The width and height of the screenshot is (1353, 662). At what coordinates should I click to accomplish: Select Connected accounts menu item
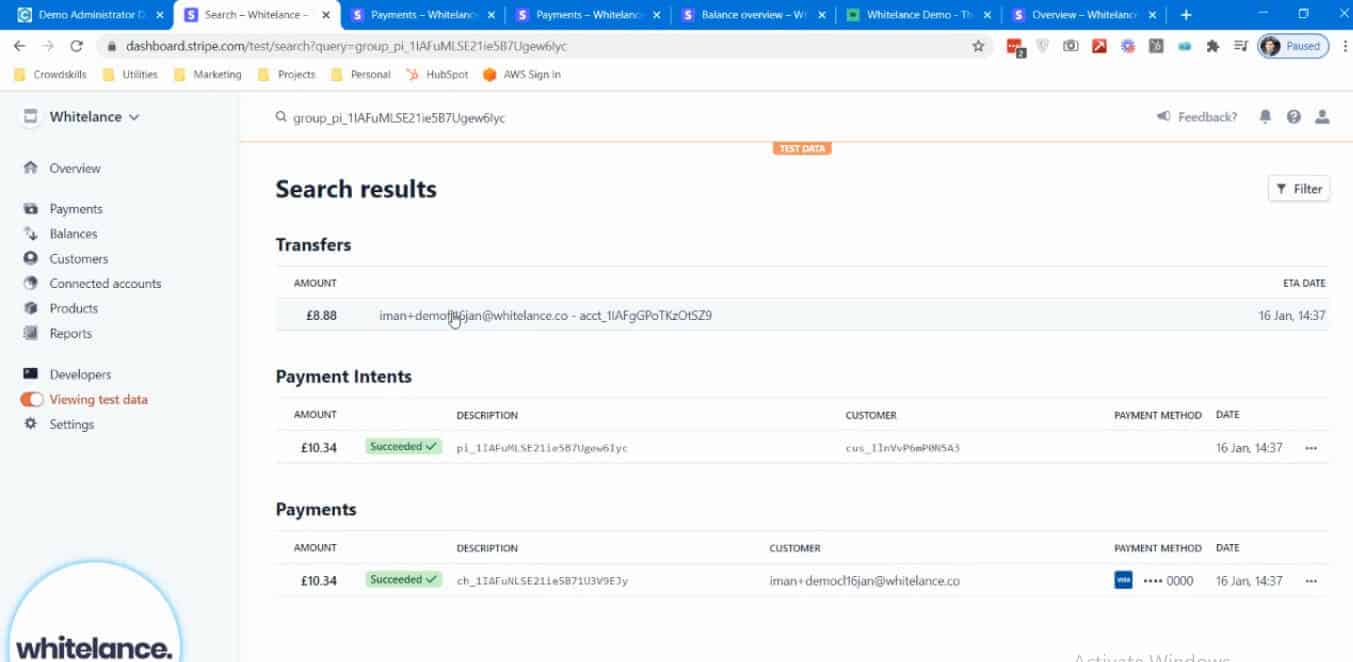coord(105,284)
